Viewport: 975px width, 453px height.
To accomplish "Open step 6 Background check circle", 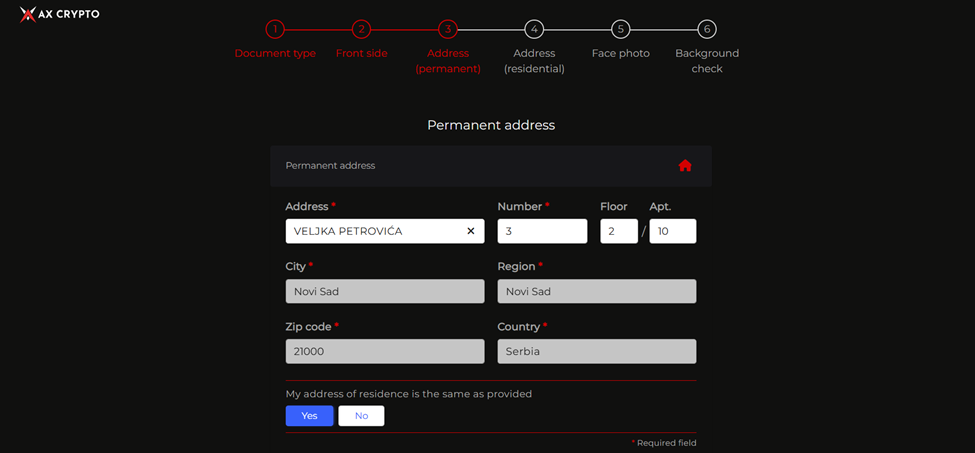I will point(707,29).
